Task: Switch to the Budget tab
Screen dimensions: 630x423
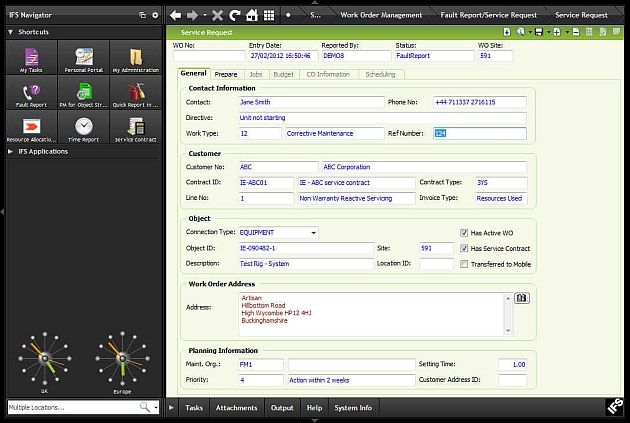Action: (x=283, y=74)
